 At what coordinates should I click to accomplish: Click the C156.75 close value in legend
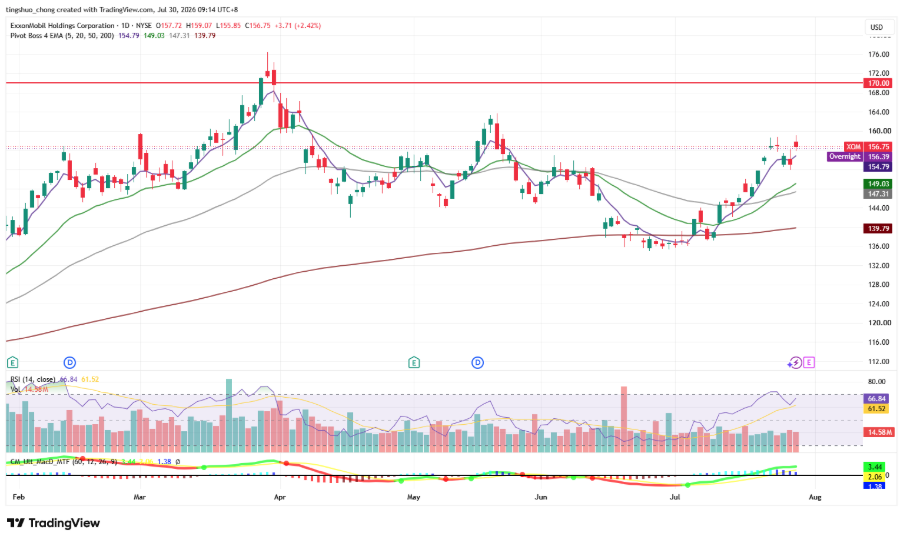(x=258, y=25)
